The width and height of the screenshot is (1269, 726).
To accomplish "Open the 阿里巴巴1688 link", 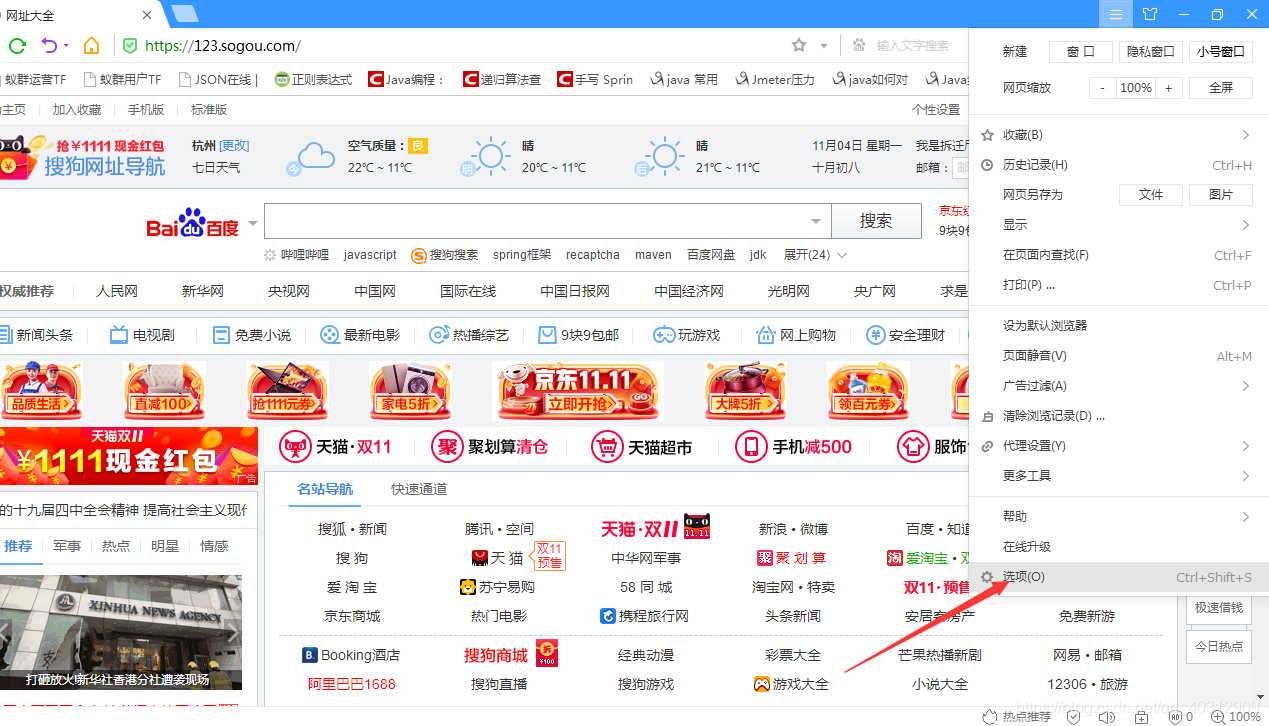I will 351,683.
